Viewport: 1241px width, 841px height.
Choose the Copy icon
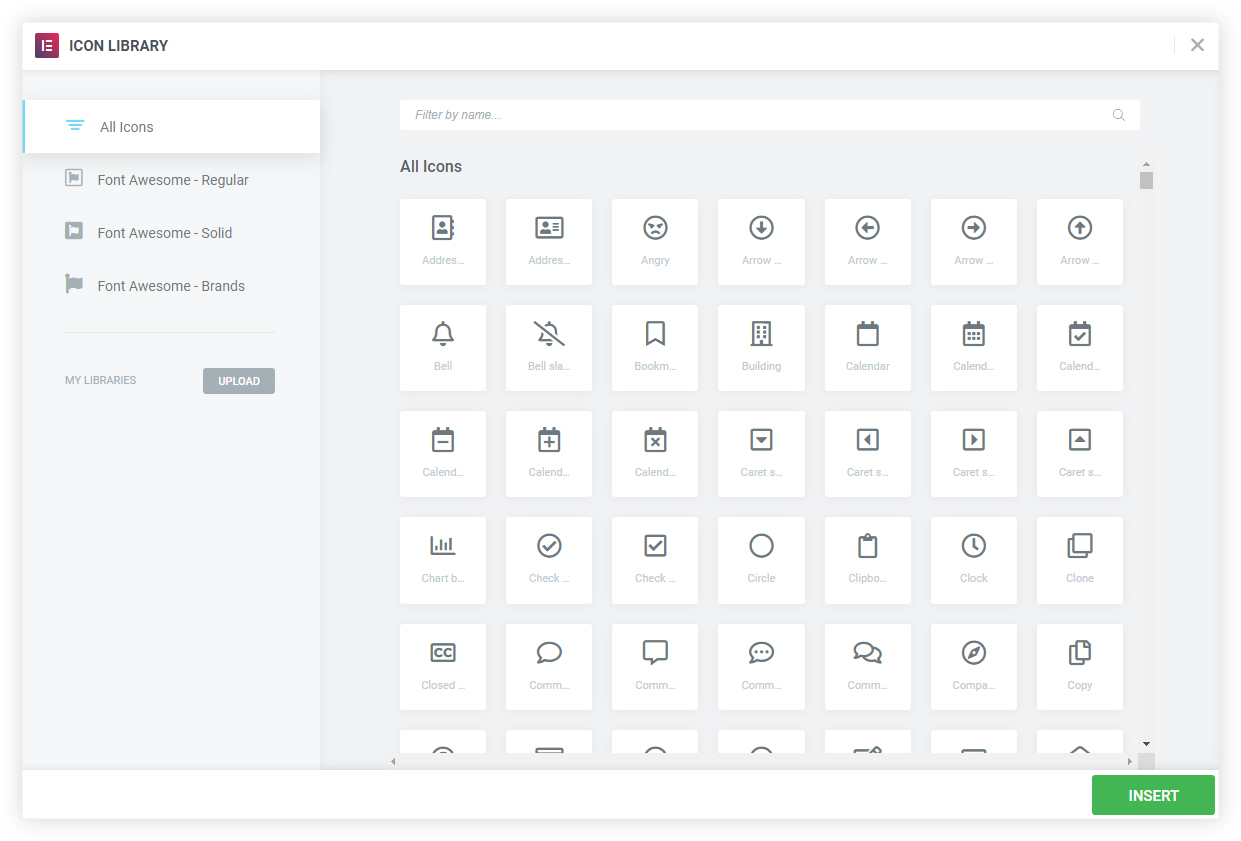coord(1079,666)
